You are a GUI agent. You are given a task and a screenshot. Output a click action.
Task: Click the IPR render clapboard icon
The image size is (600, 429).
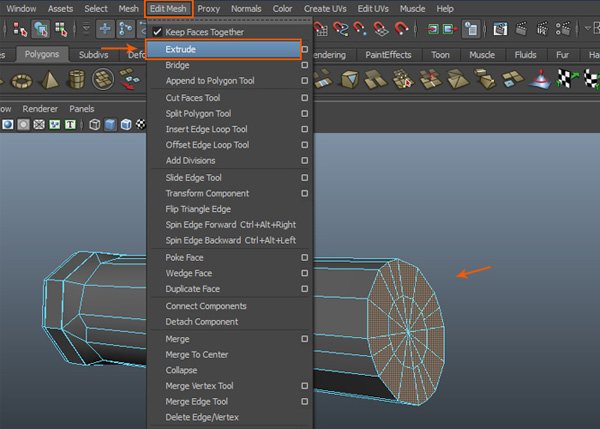click(542, 29)
